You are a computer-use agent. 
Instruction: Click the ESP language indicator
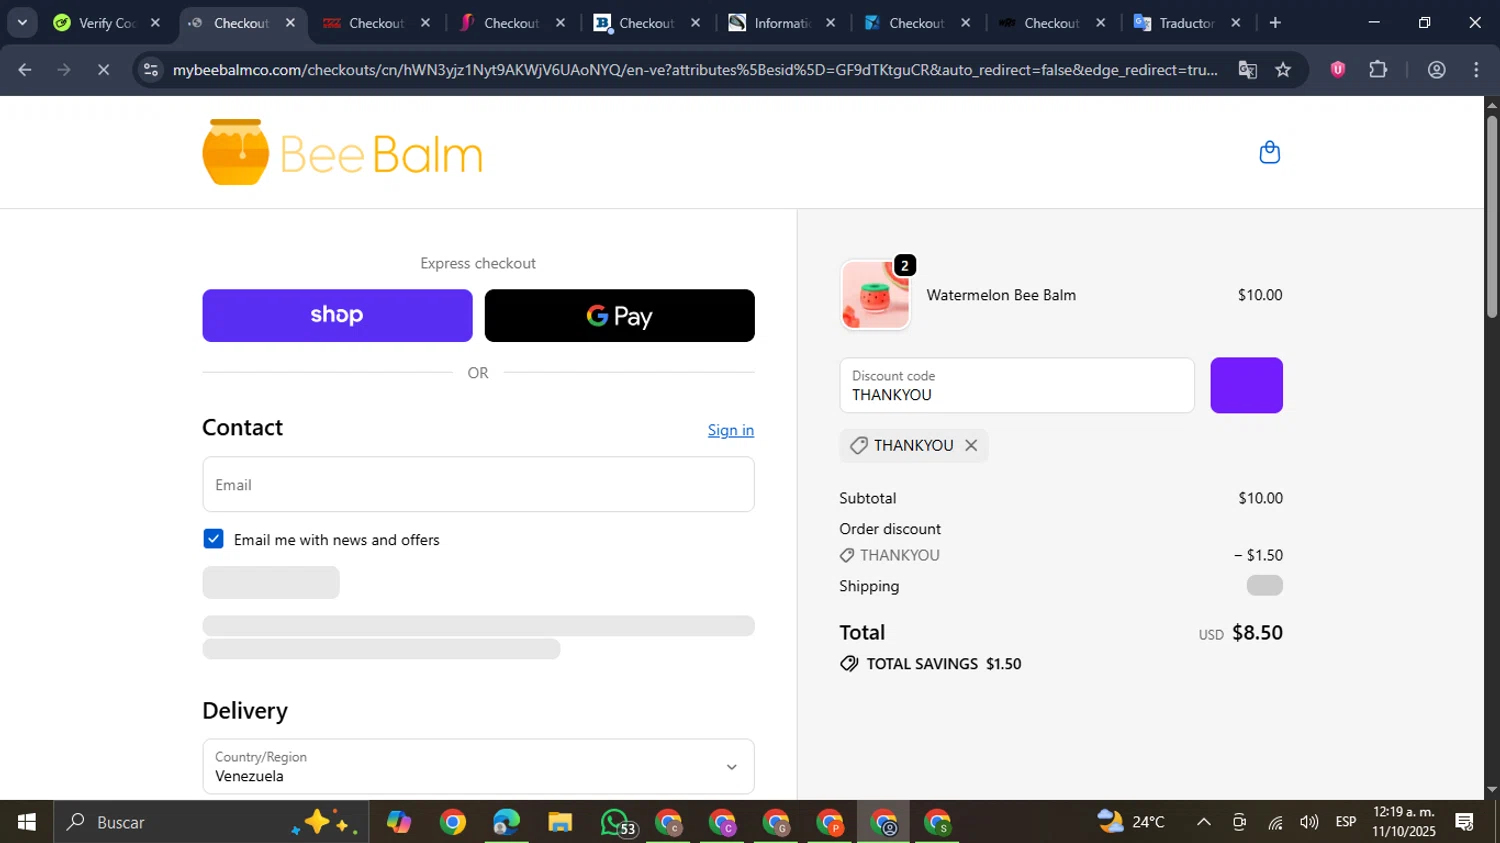point(1345,822)
